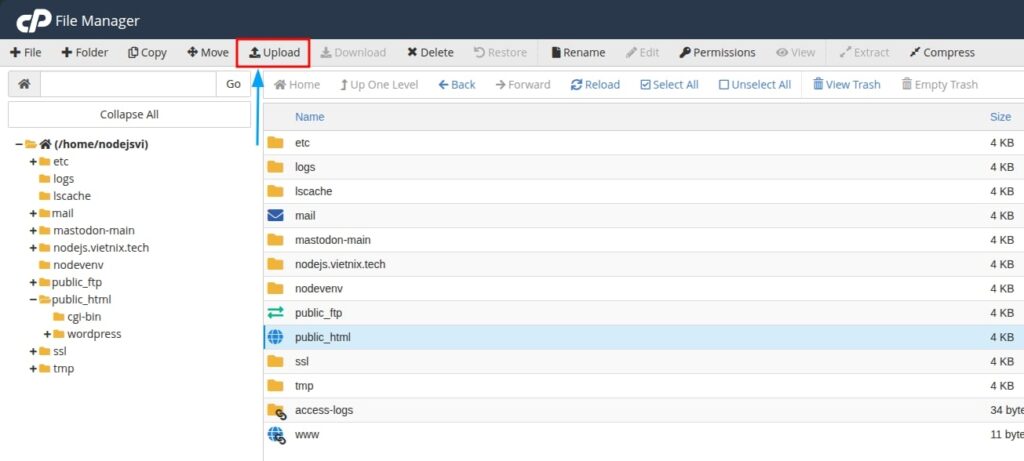Click public_html globe icon in list
This screenshot has width=1024, height=461.
(x=276, y=337)
